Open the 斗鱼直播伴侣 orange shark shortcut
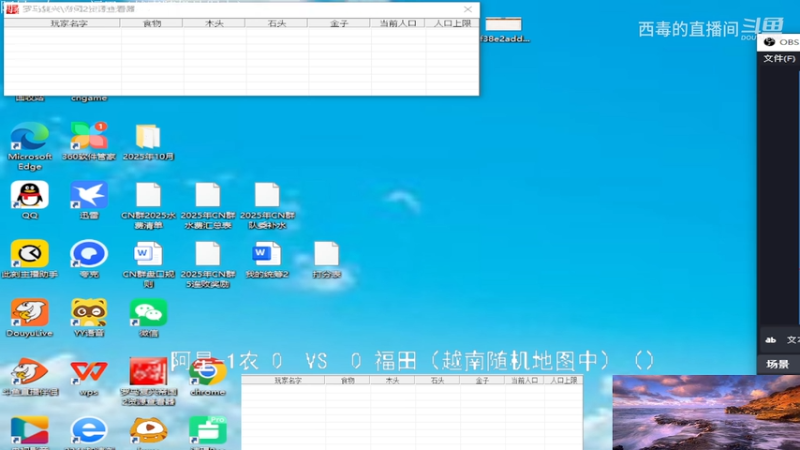The width and height of the screenshot is (800, 450). [29, 377]
